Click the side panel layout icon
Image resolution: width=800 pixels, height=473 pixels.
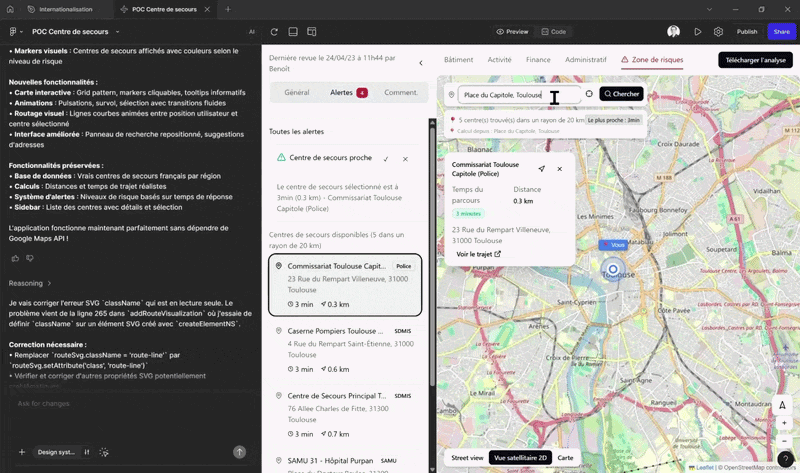[312, 32]
